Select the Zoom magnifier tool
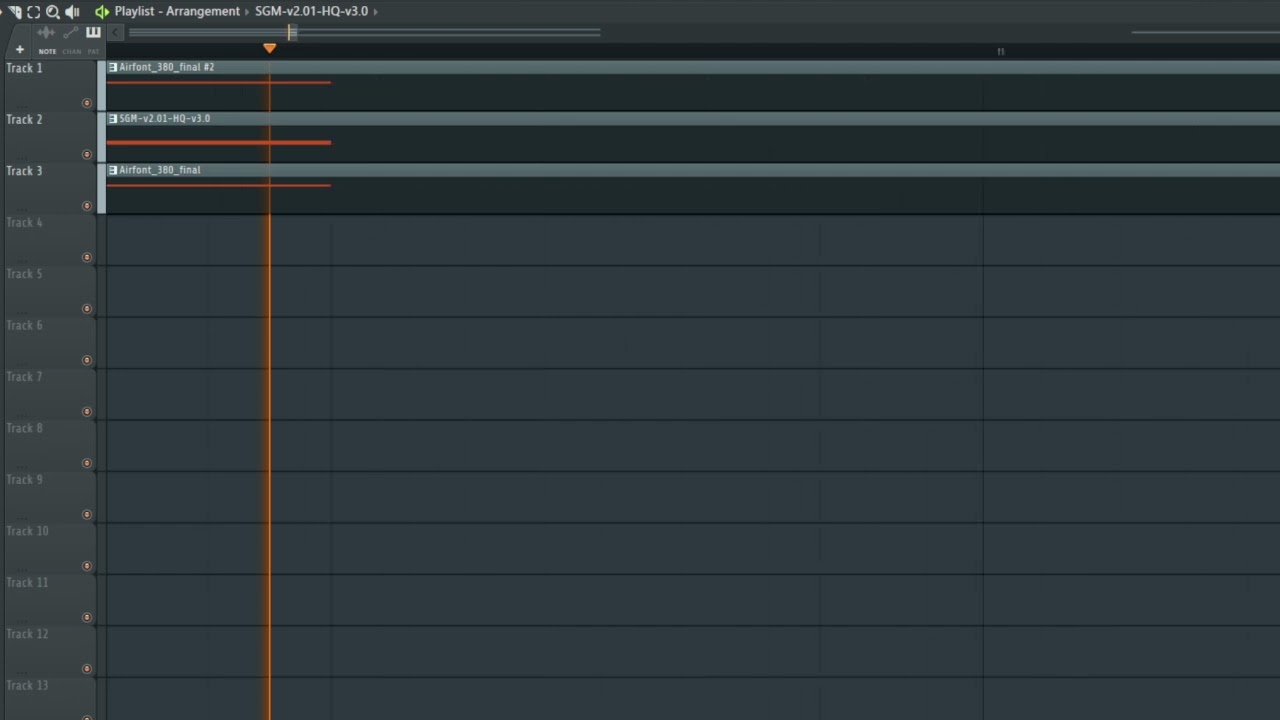Screen dimensions: 1280x720 (53, 11)
